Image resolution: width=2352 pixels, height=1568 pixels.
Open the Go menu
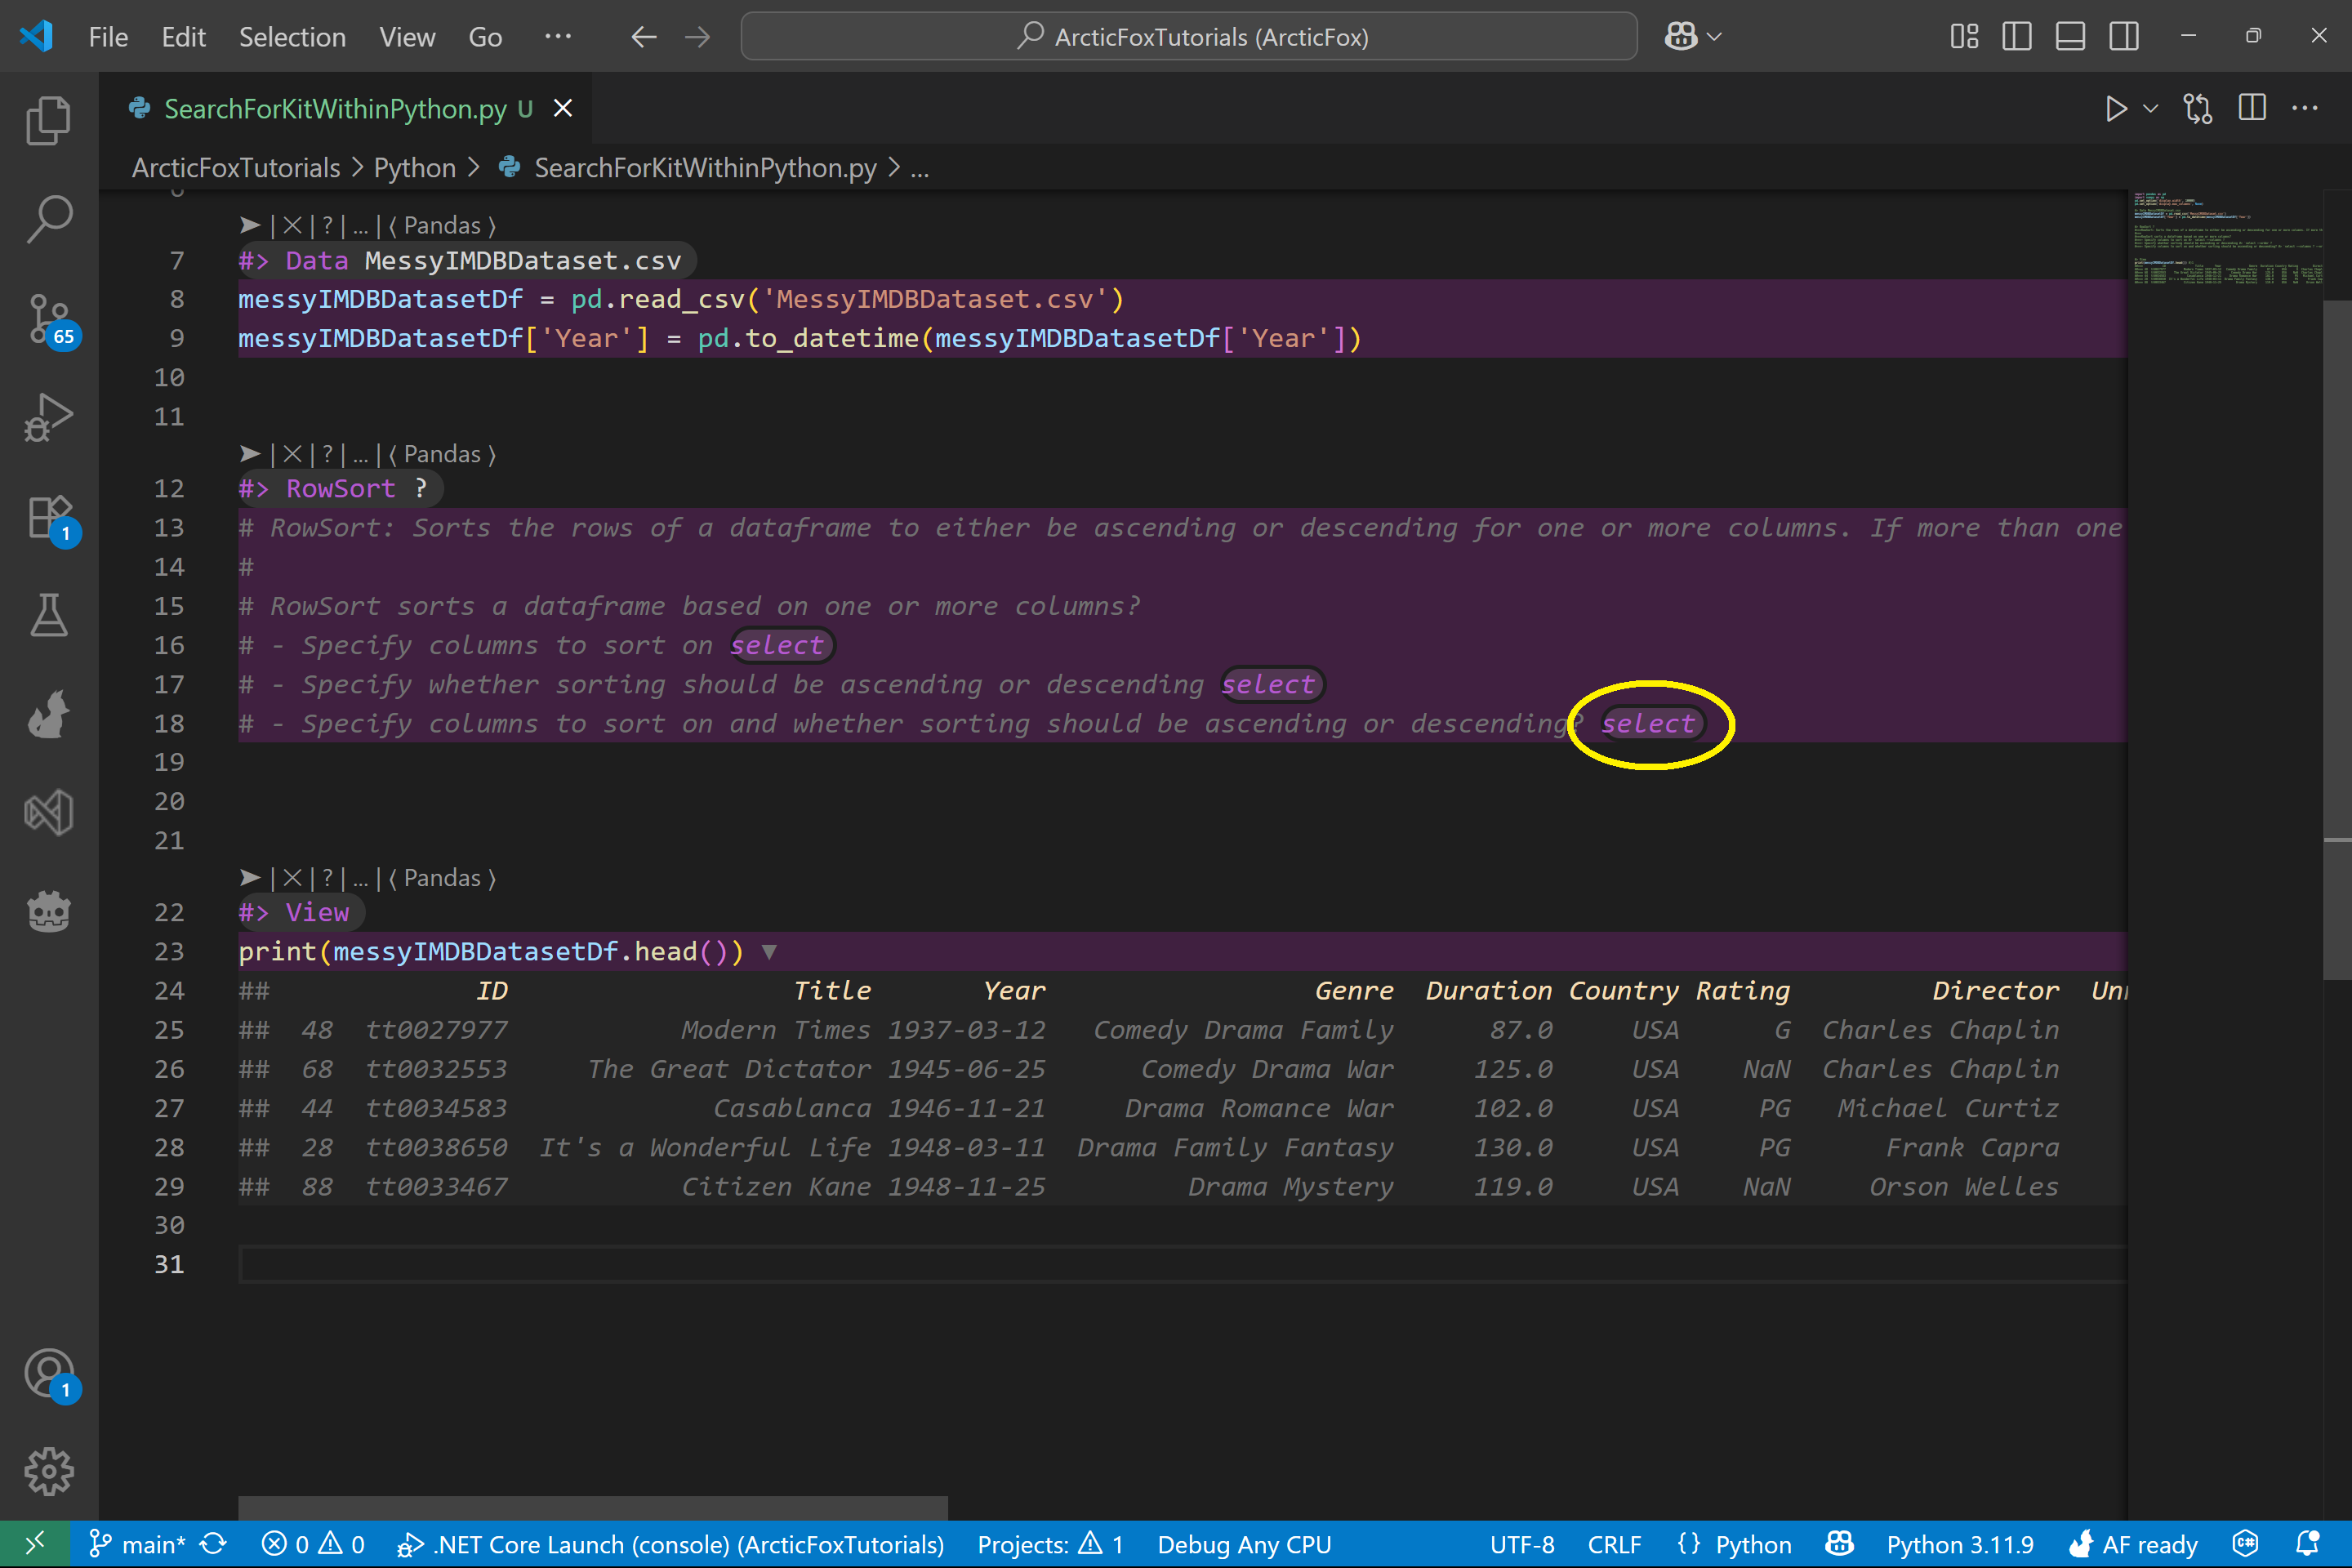(x=485, y=37)
